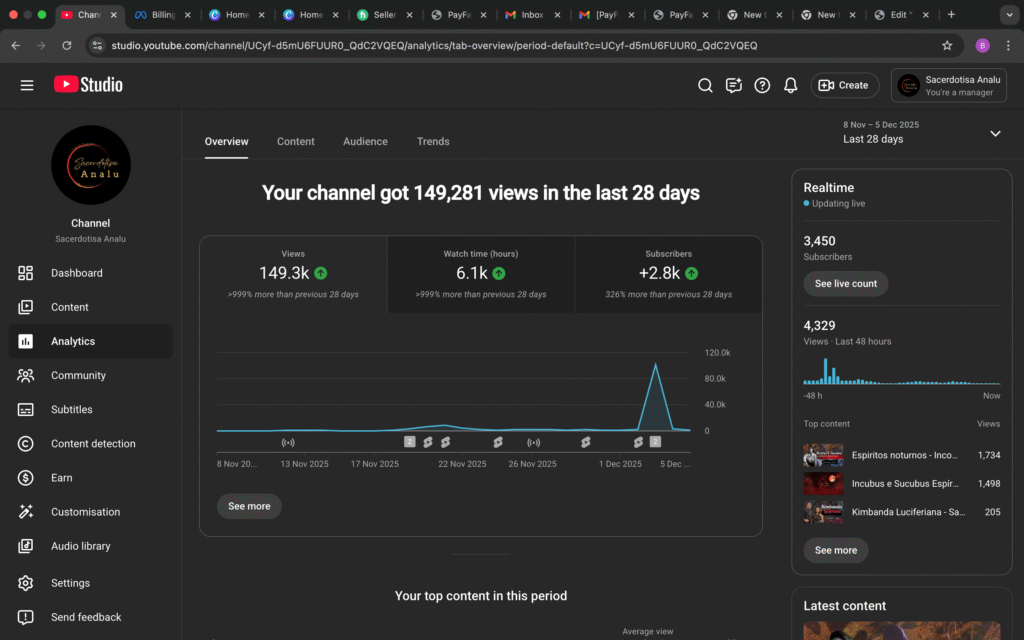
Task: Click the search magnifier icon
Action: point(705,85)
